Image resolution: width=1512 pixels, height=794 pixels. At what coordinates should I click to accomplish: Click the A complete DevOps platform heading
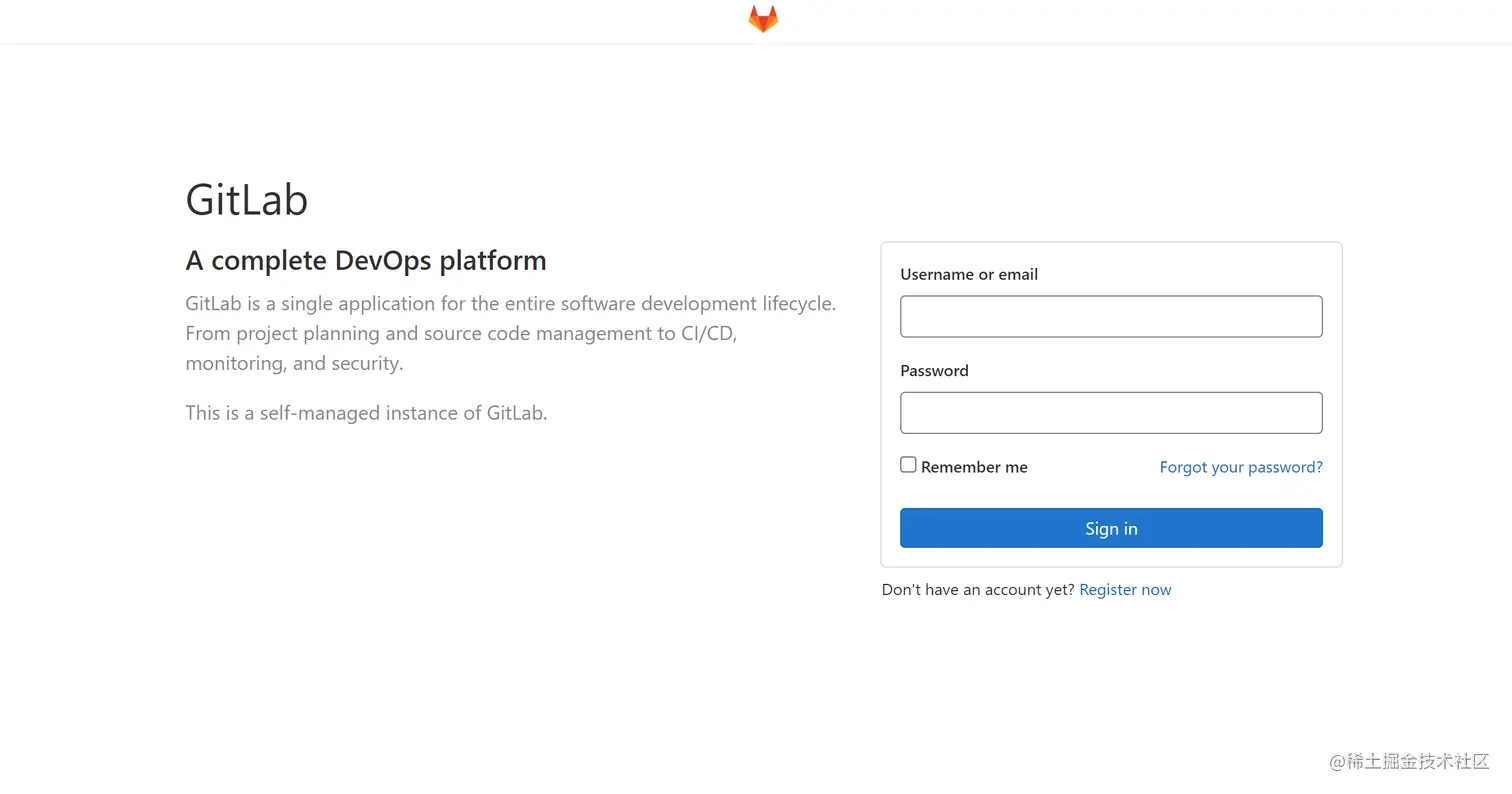[365, 260]
